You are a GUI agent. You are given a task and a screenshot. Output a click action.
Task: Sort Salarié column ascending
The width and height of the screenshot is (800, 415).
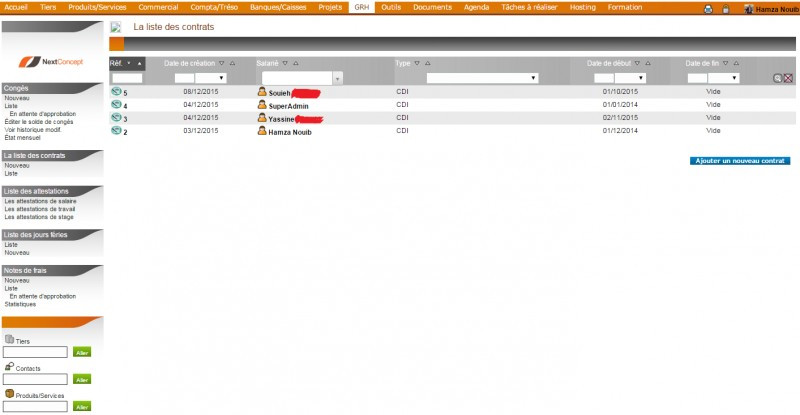(x=296, y=63)
